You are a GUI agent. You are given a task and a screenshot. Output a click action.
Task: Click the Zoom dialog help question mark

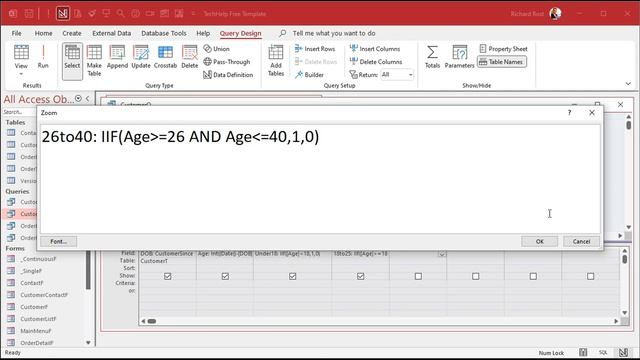point(569,113)
